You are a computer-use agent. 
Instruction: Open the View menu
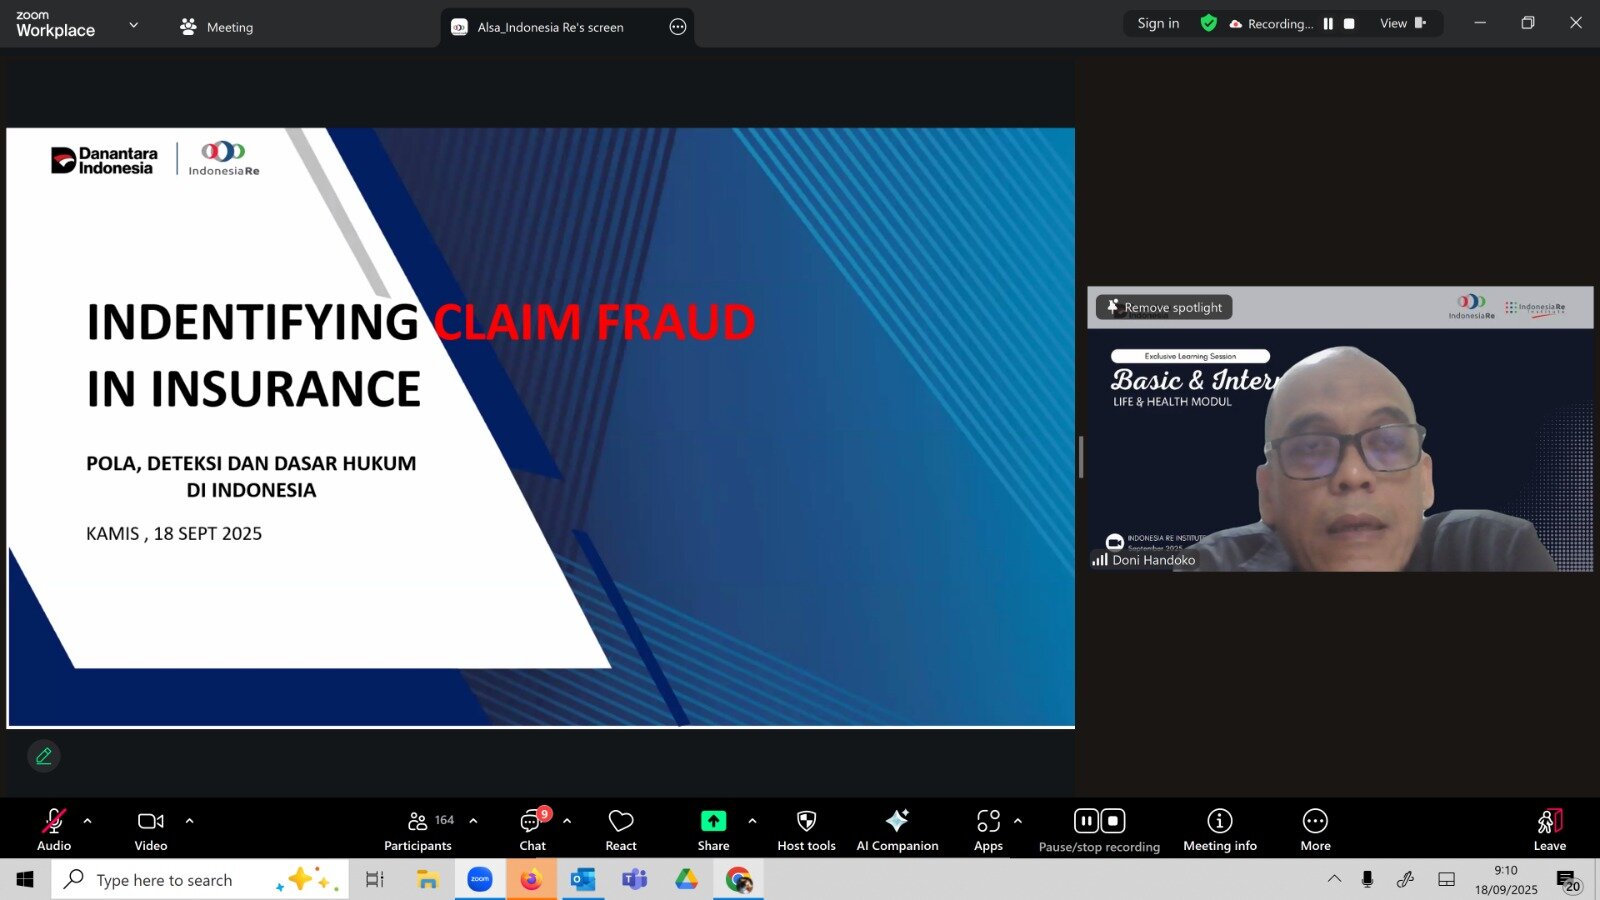point(1402,24)
